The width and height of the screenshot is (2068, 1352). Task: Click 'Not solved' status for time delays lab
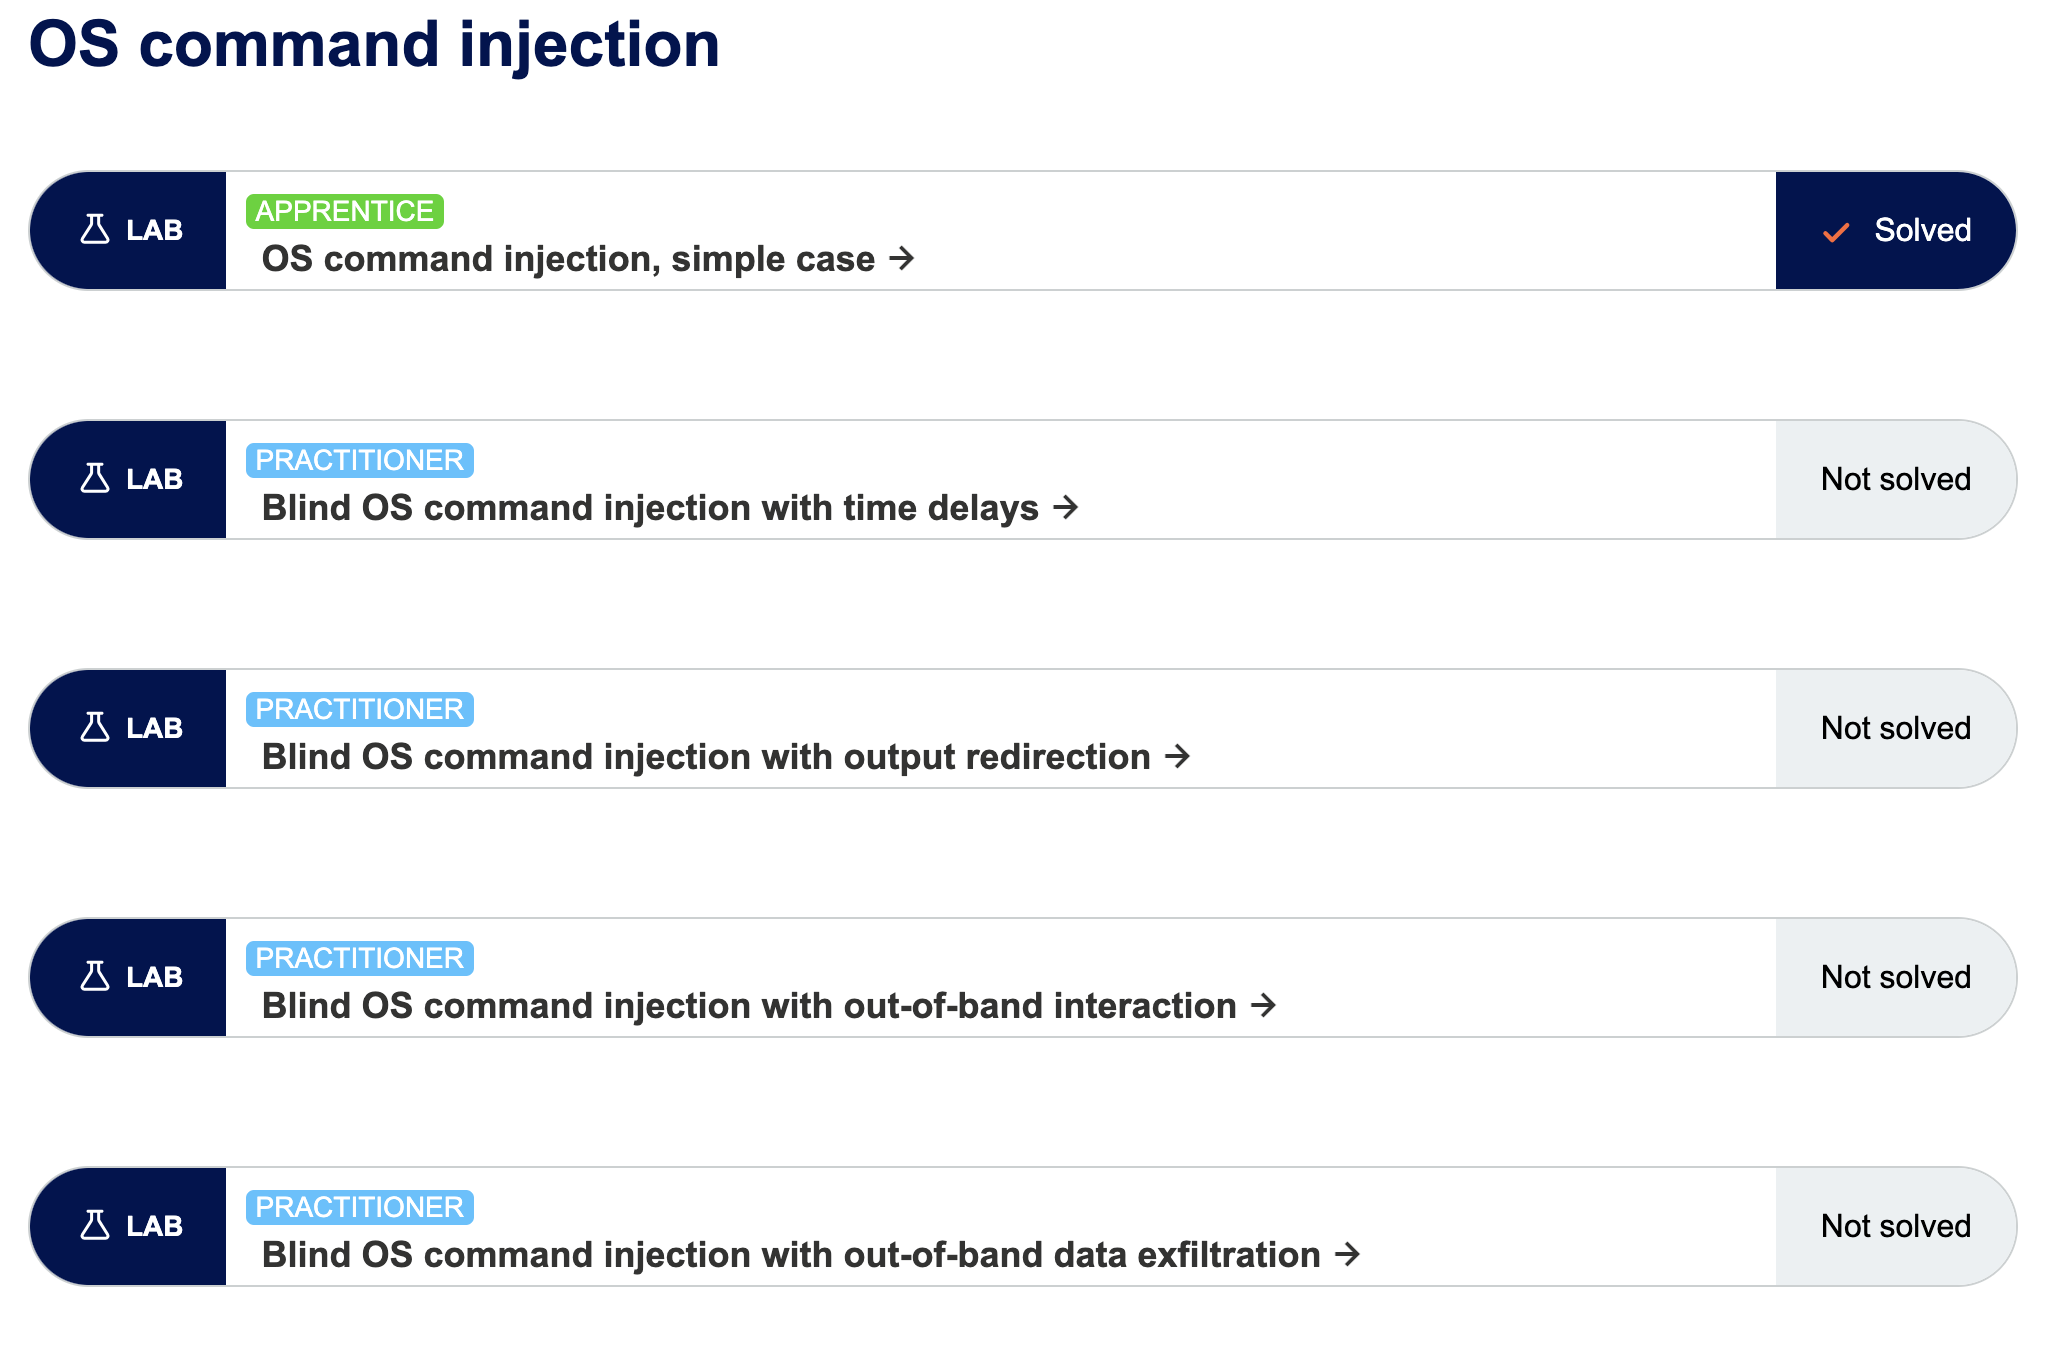1895,479
